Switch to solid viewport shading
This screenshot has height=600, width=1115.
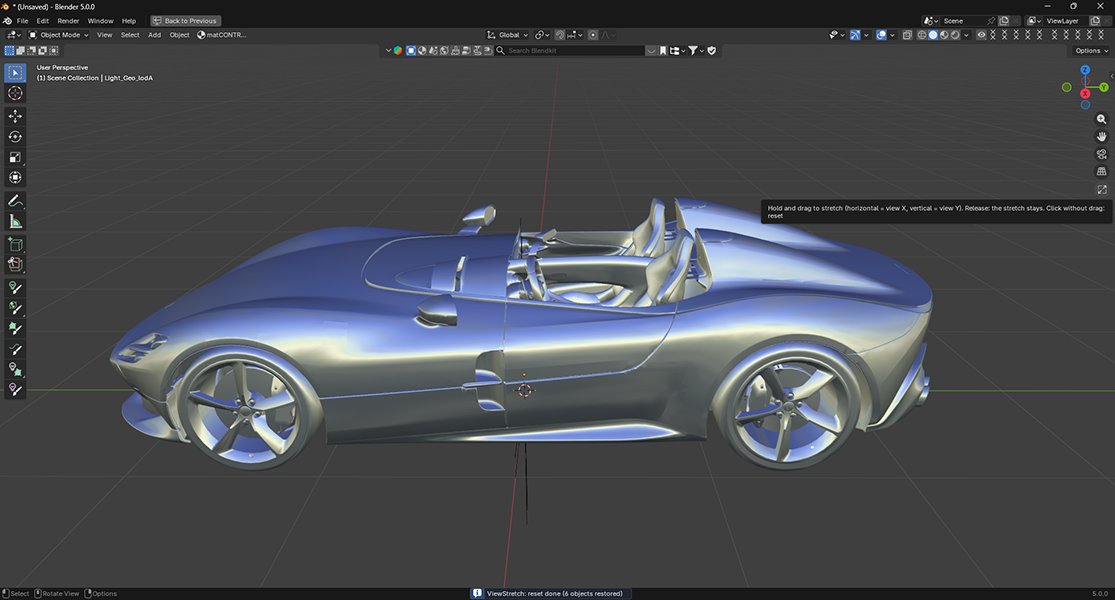click(933, 35)
